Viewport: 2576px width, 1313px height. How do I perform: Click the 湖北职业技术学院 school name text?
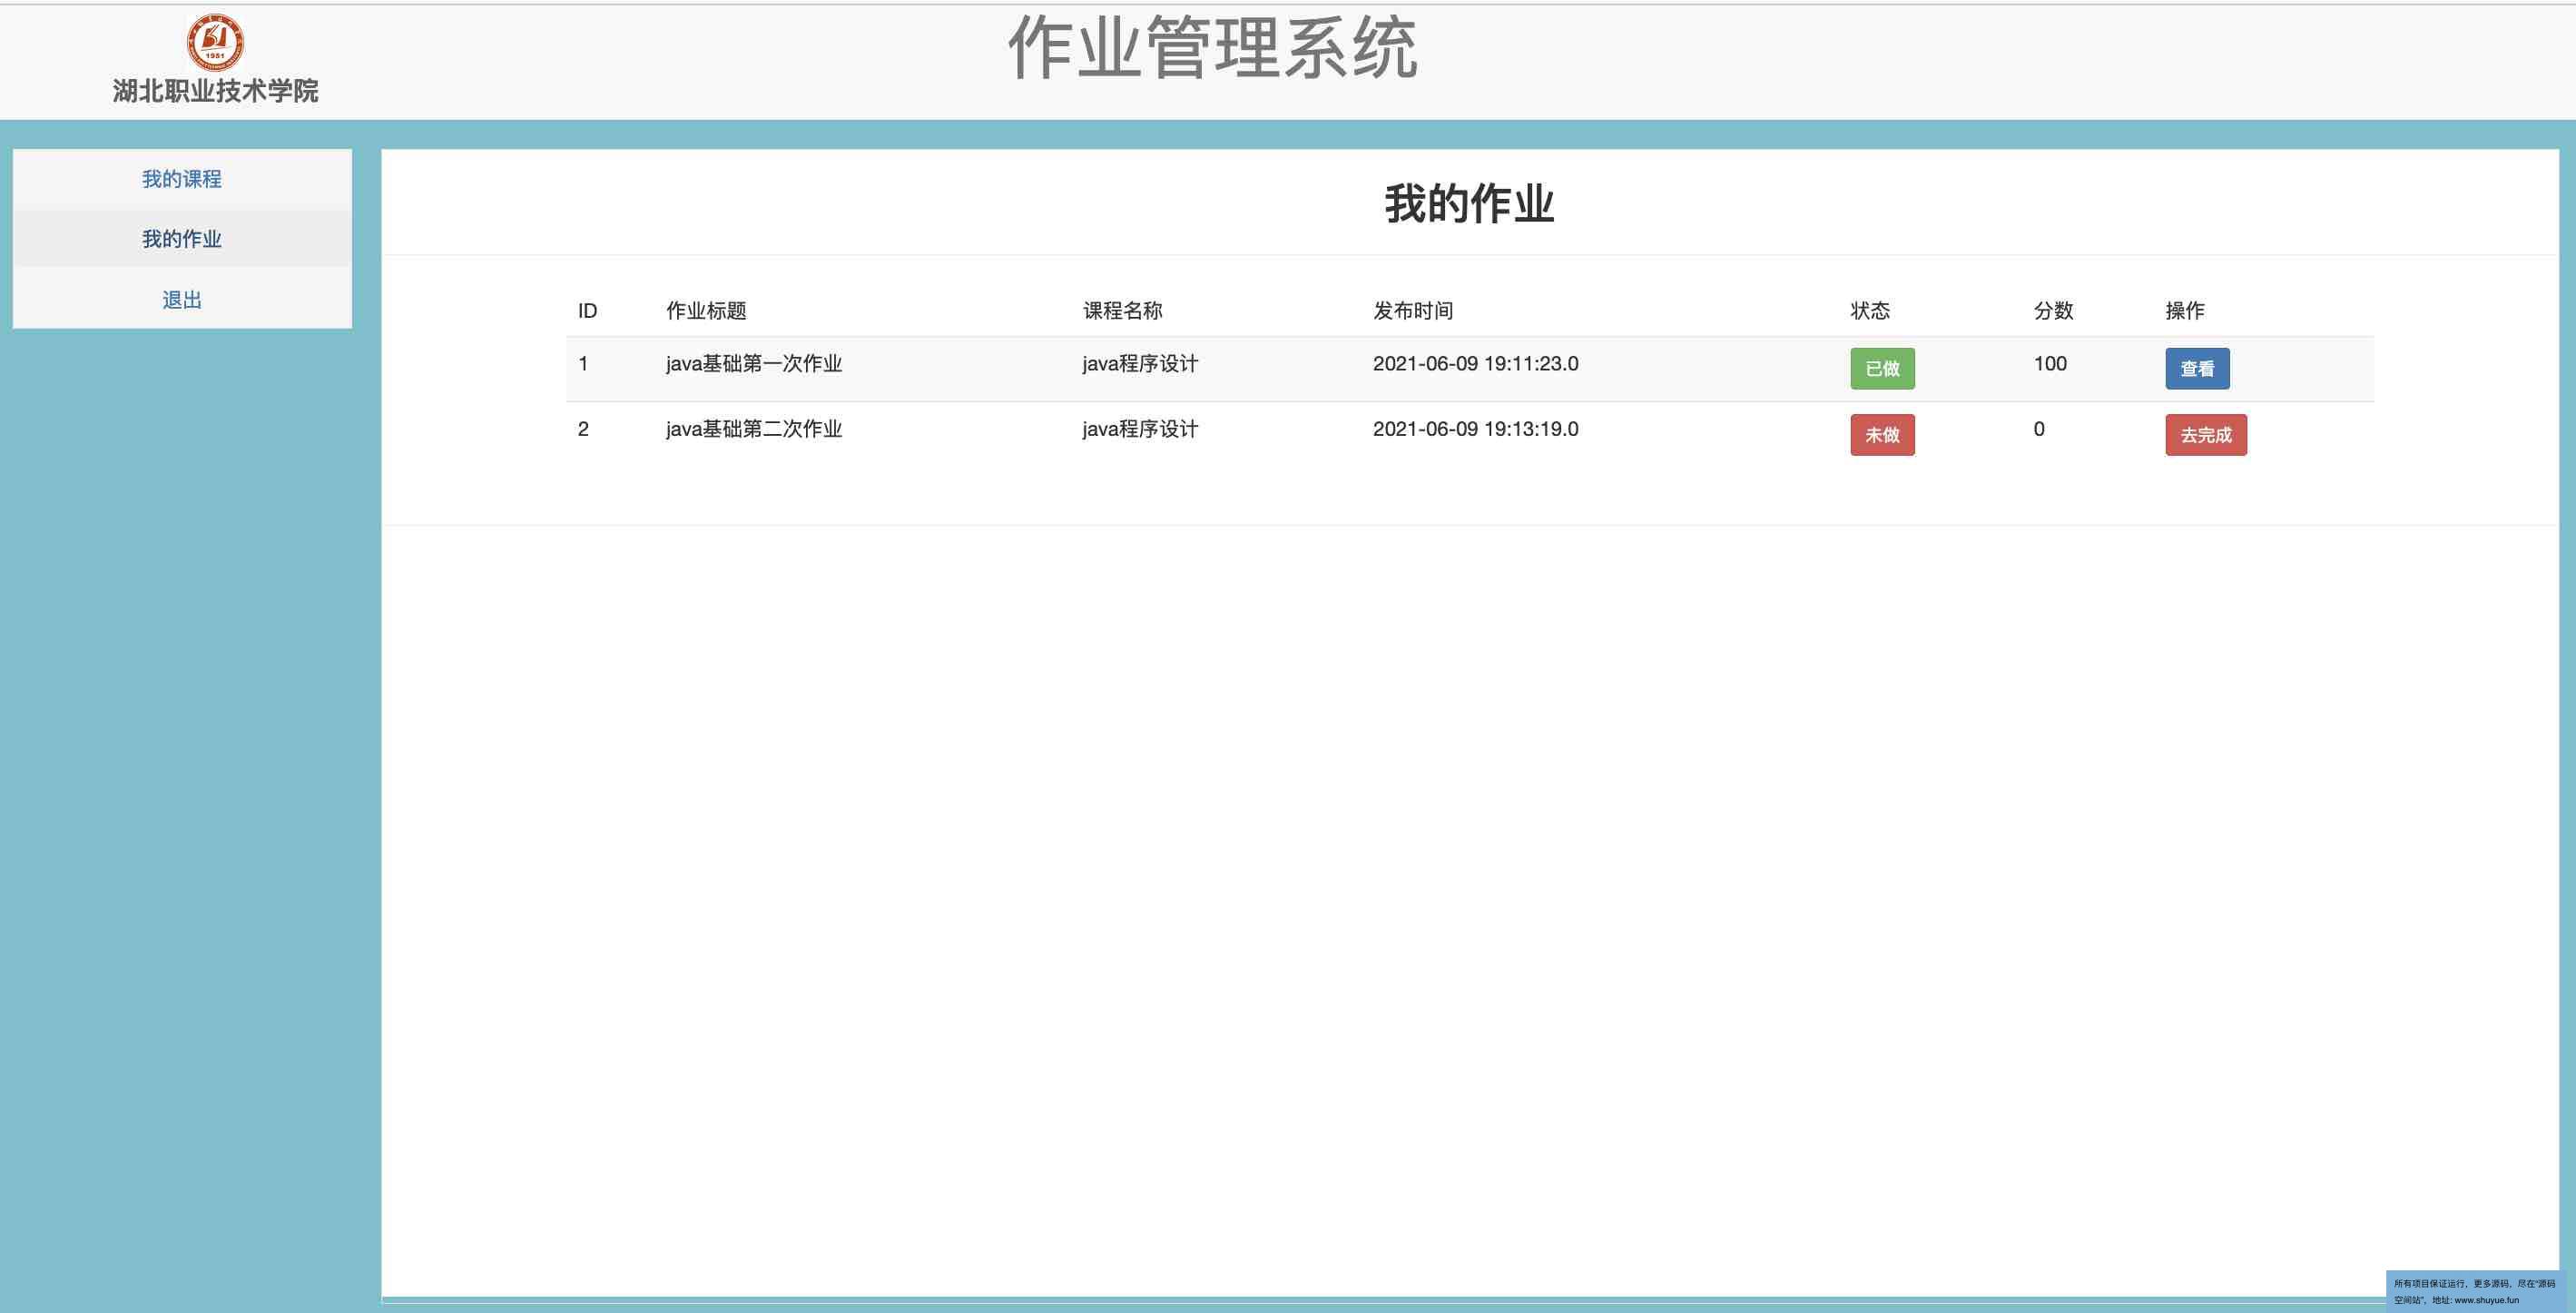click(215, 91)
